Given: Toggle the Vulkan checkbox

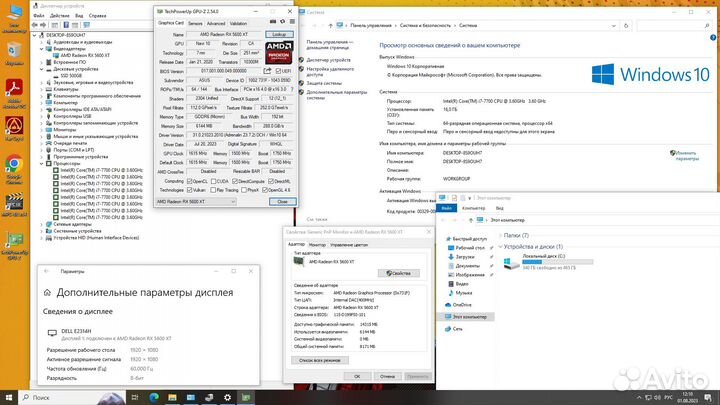Looking at the screenshot, I should 189,190.
